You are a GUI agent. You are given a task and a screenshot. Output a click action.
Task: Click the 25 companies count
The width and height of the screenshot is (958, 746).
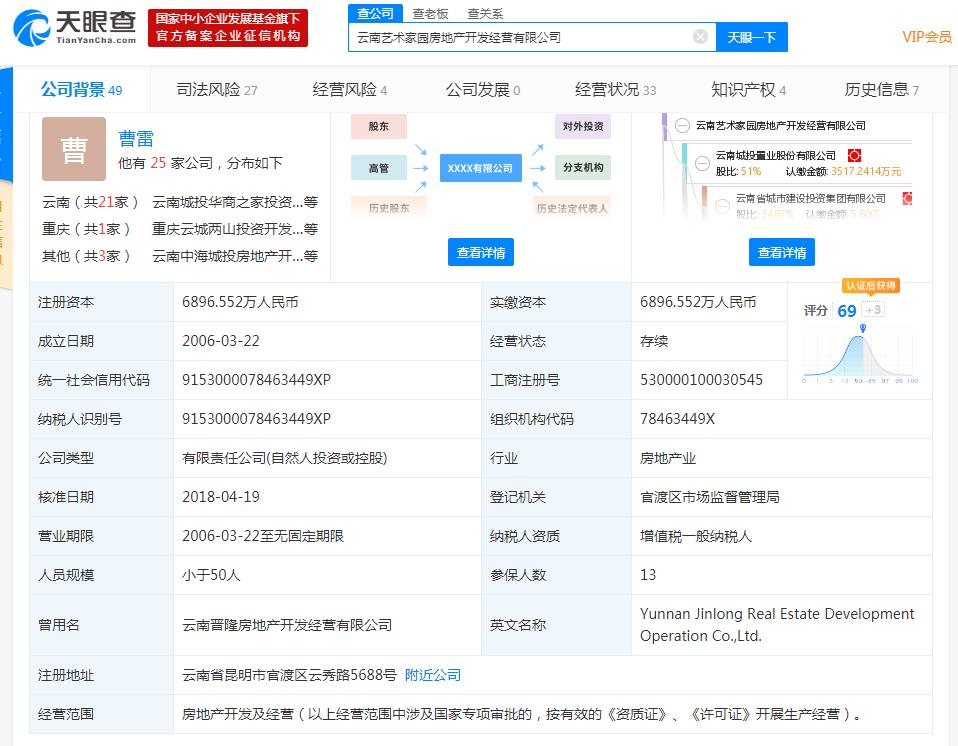coord(158,163)
